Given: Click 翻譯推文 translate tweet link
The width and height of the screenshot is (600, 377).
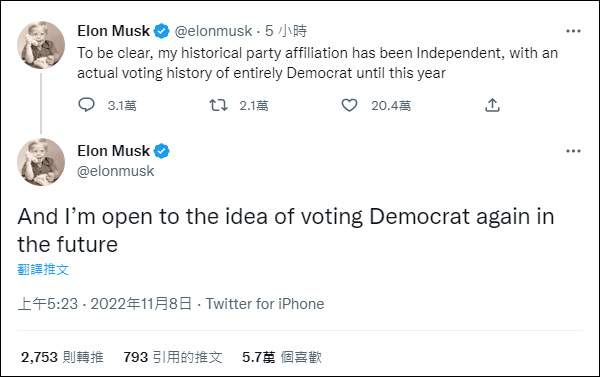Looking at the screenshot, I should click(43, 269).
